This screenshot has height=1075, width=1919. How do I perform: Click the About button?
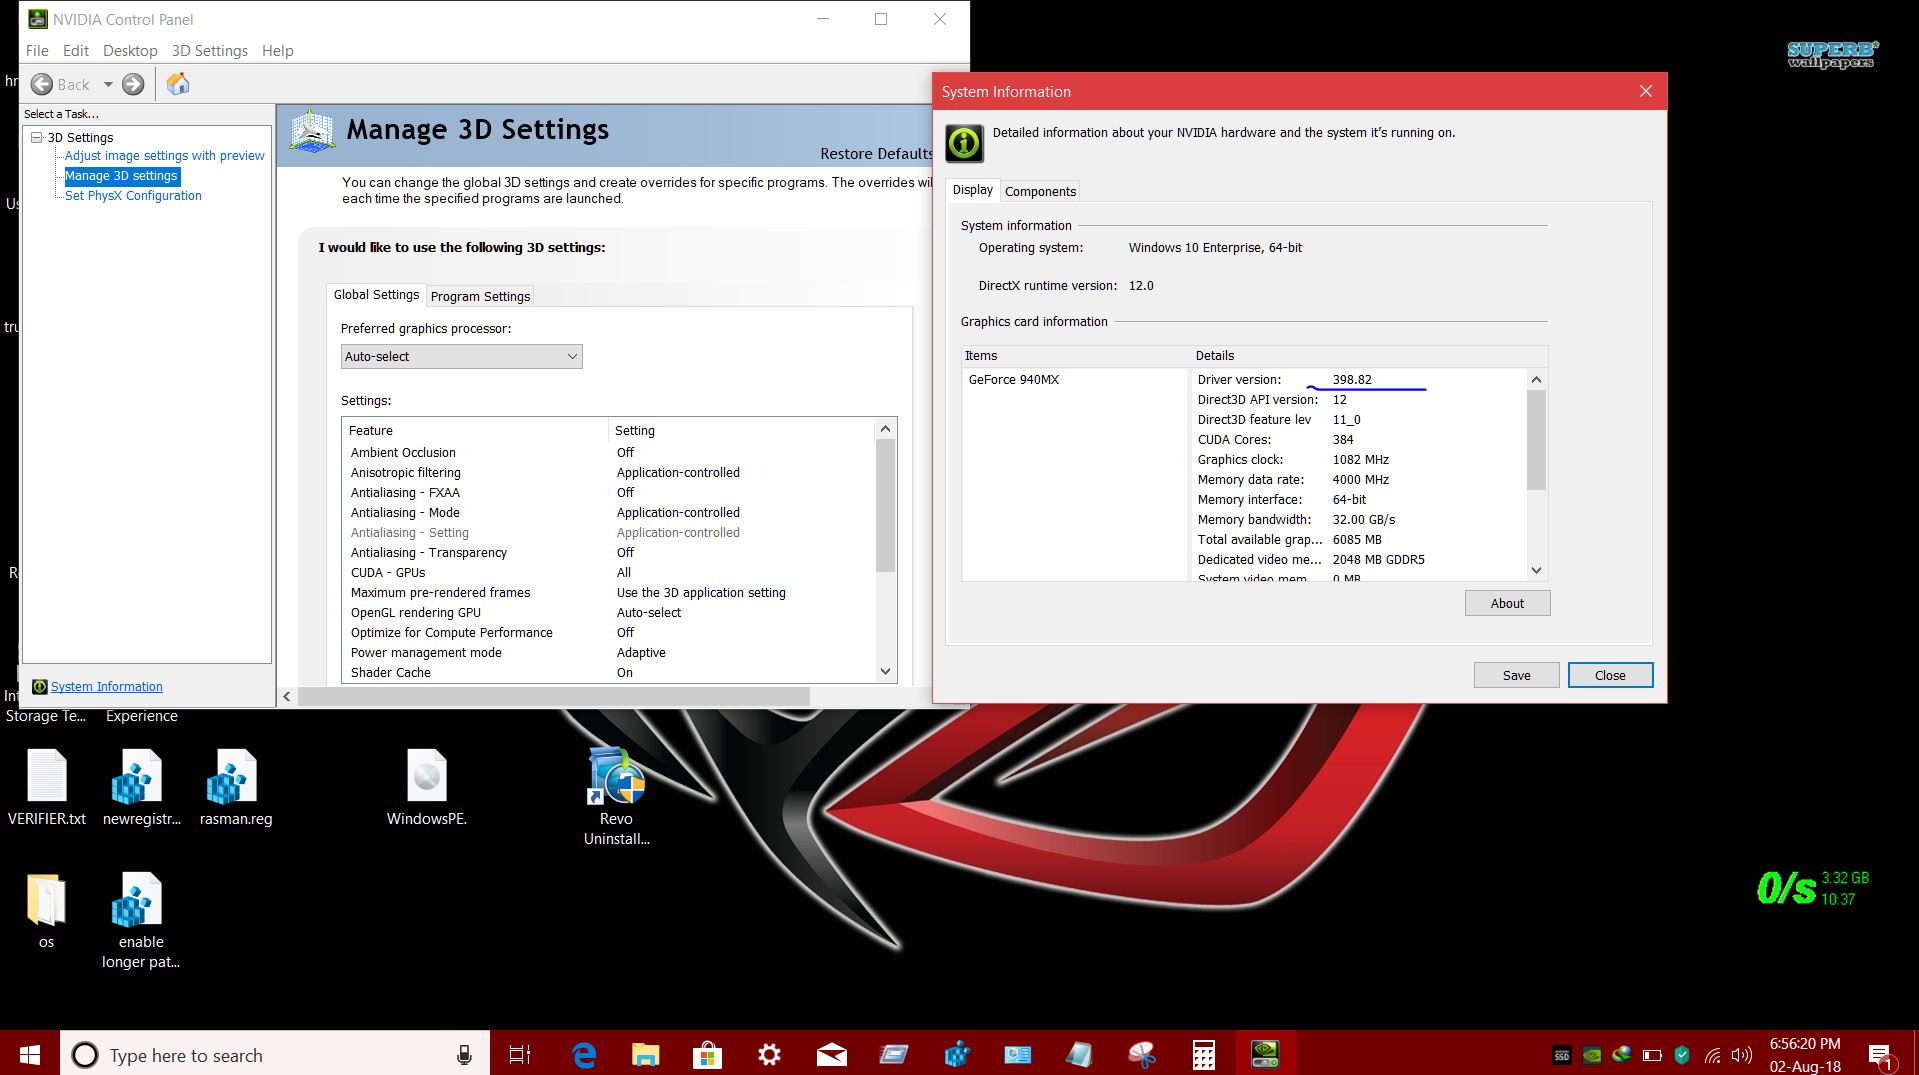(x=1507, y=603)
